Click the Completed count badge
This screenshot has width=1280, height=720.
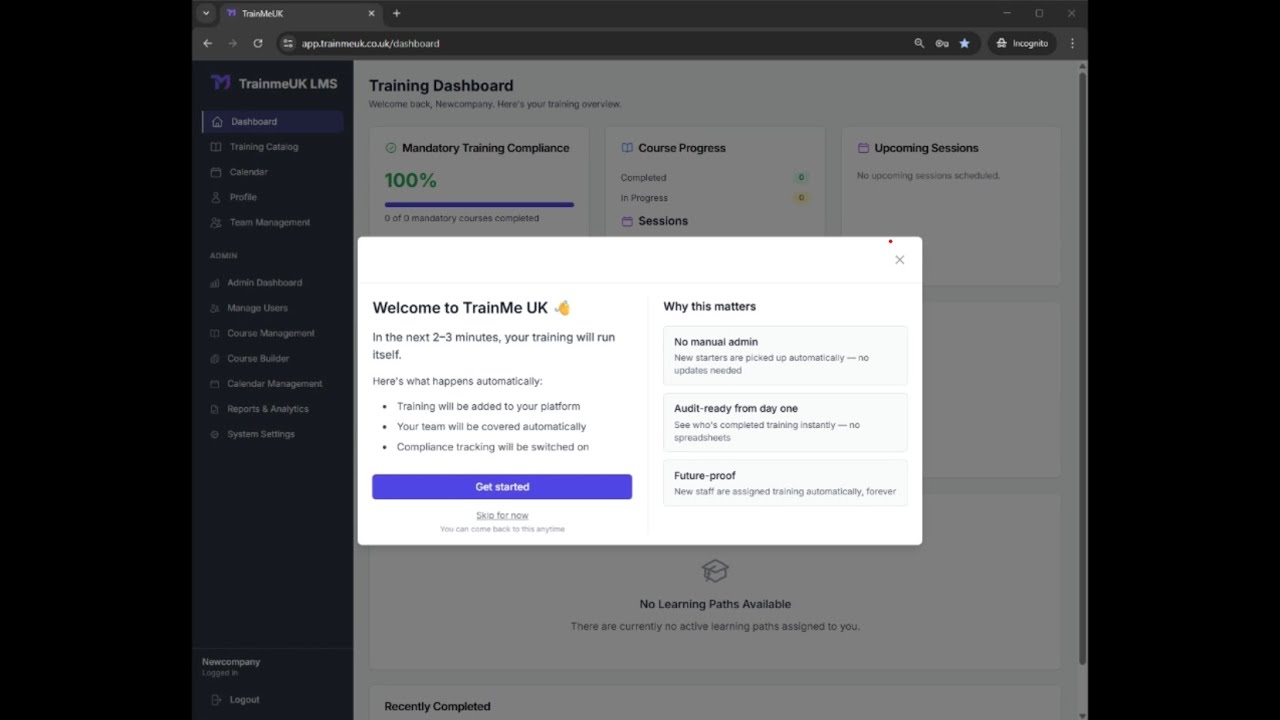801,177
